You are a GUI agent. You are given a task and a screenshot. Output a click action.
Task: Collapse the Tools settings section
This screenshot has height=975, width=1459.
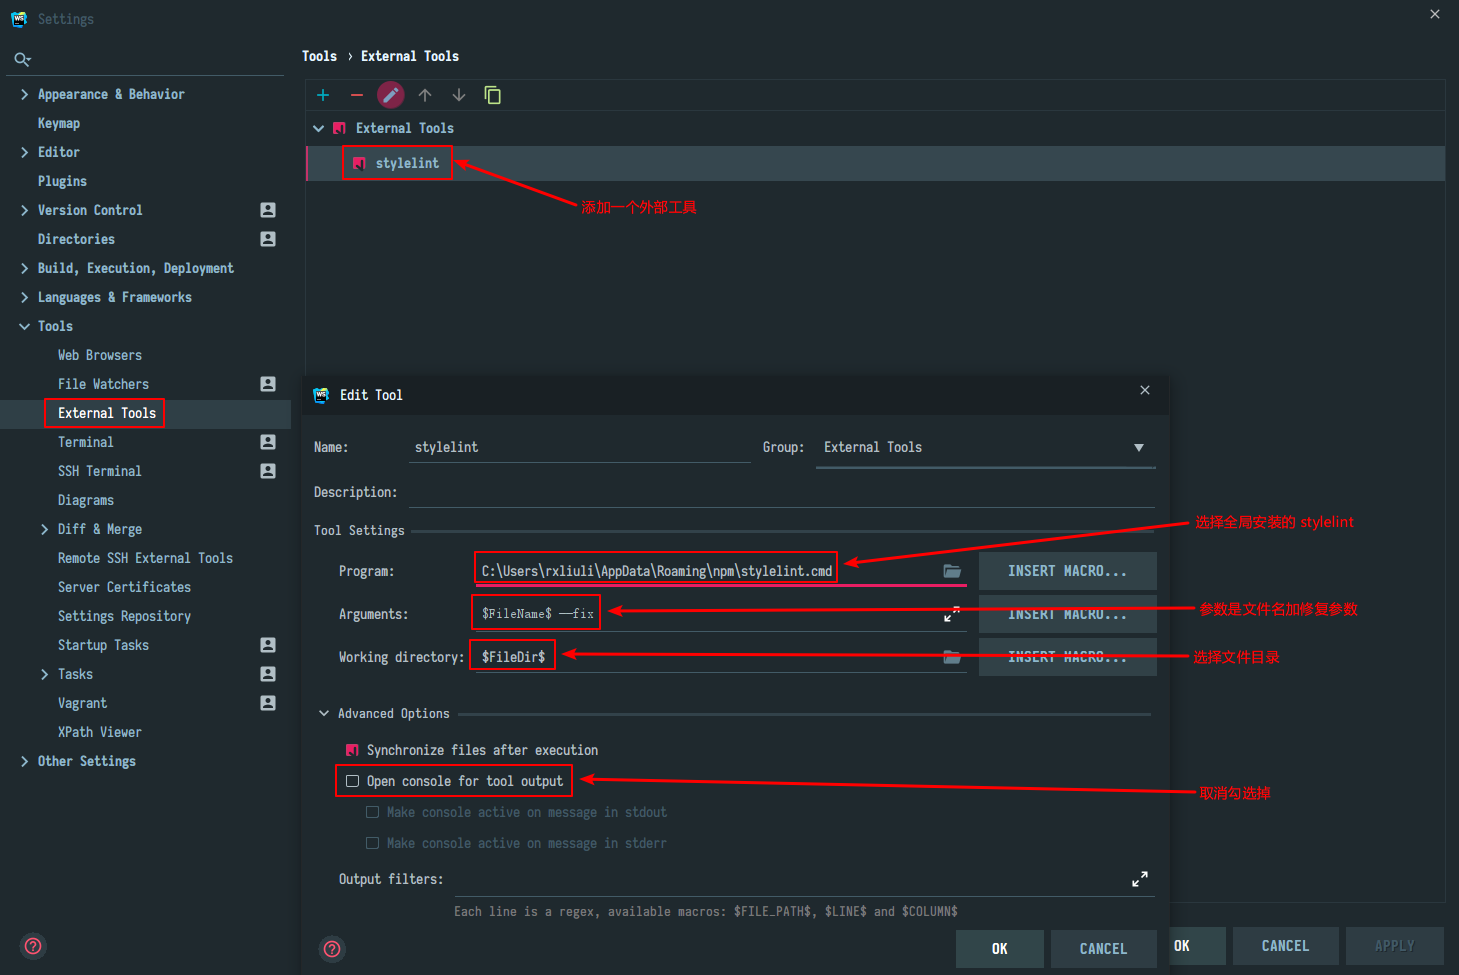point(24,326)
